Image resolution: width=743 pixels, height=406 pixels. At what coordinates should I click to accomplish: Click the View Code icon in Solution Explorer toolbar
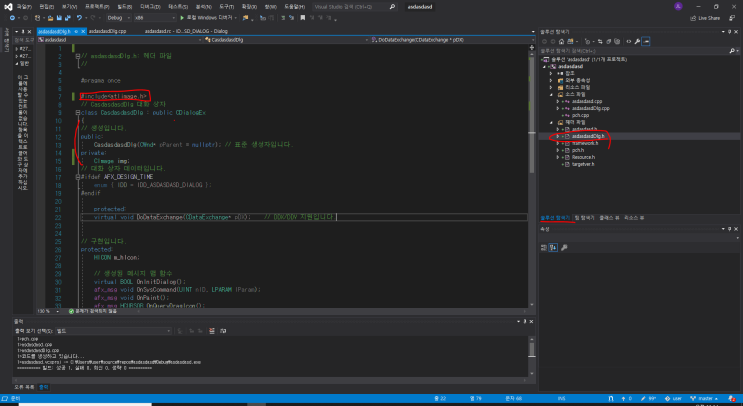click(629, 41)
